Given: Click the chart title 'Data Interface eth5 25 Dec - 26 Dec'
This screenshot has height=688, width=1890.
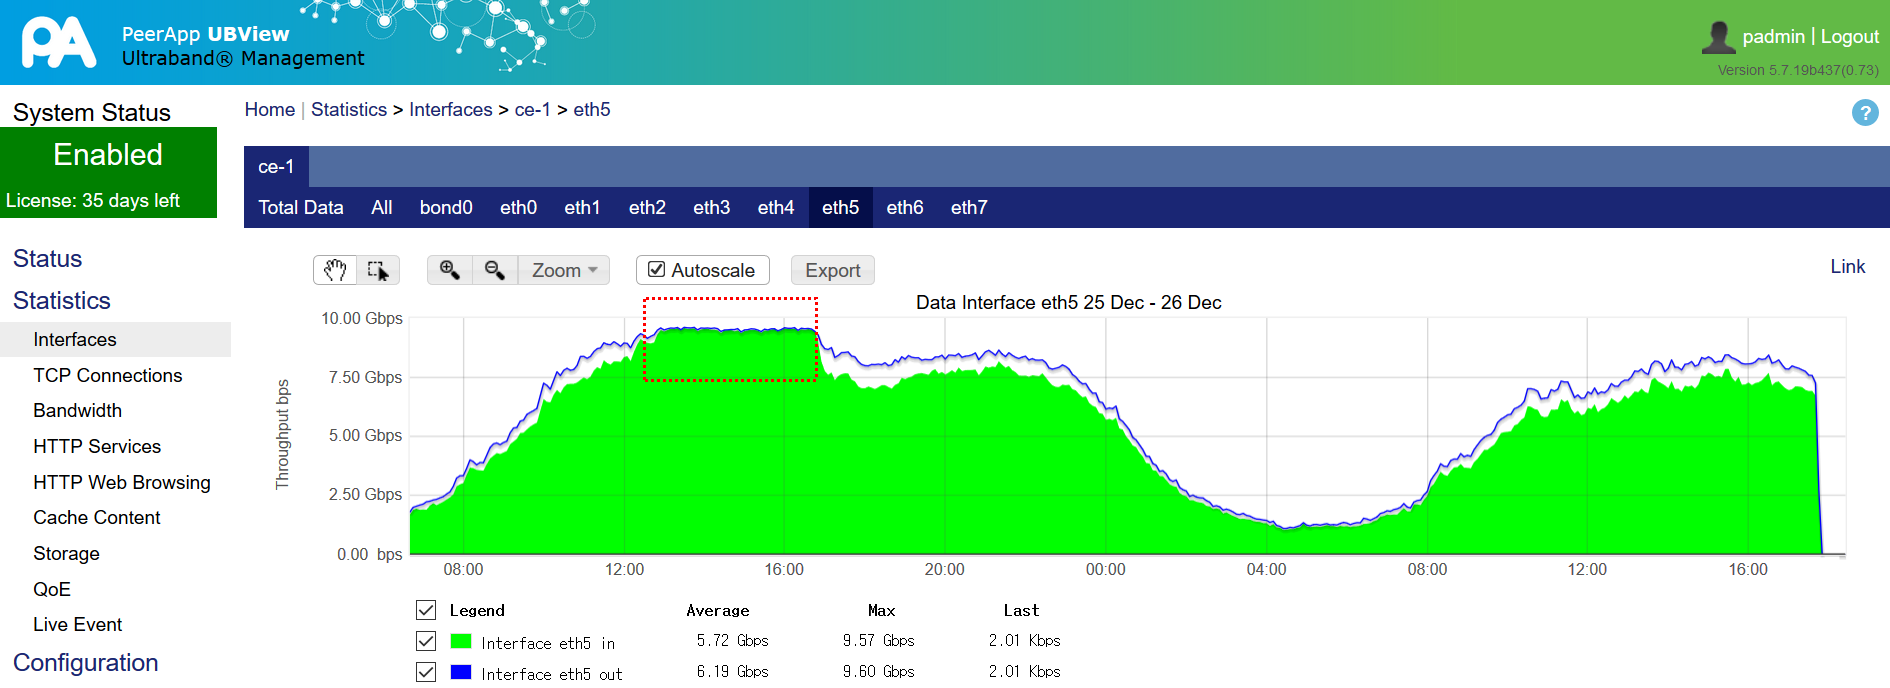Looking at the screenshot, I should point(1069,302).
